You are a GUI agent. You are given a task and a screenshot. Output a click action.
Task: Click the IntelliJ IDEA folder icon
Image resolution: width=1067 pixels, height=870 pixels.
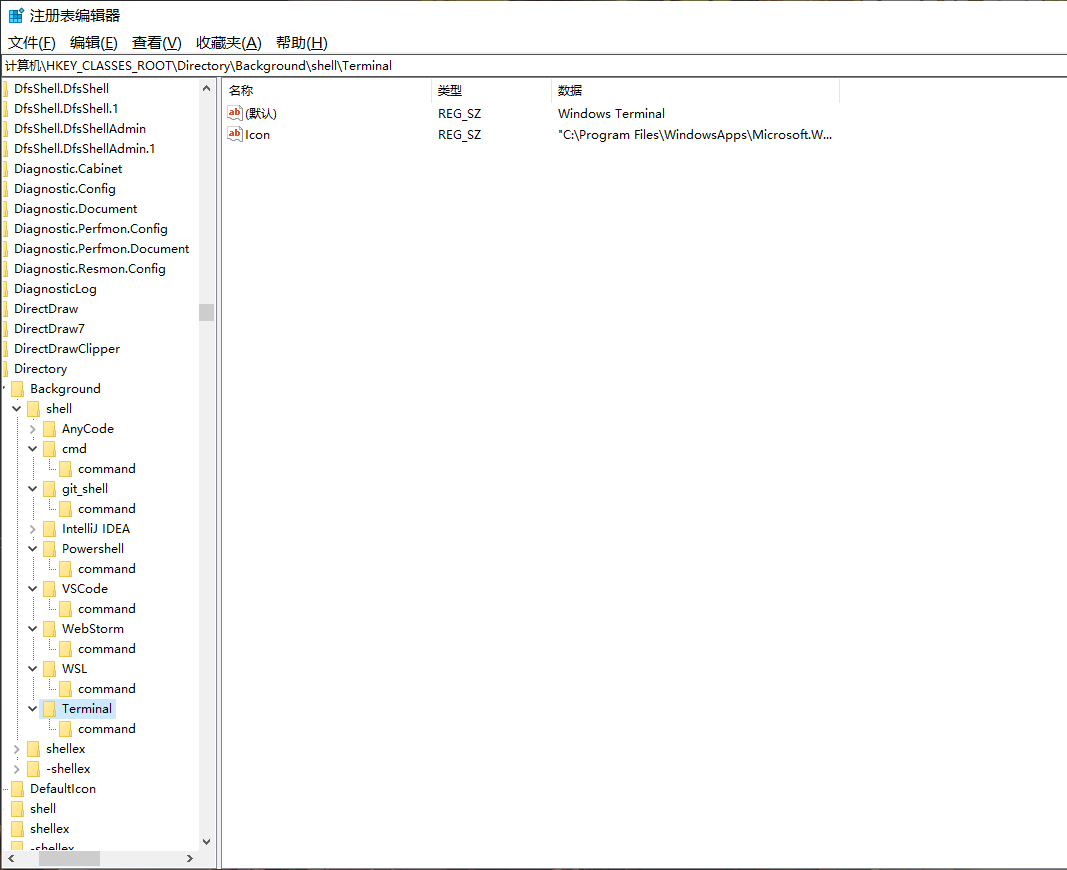click(49, 529)
